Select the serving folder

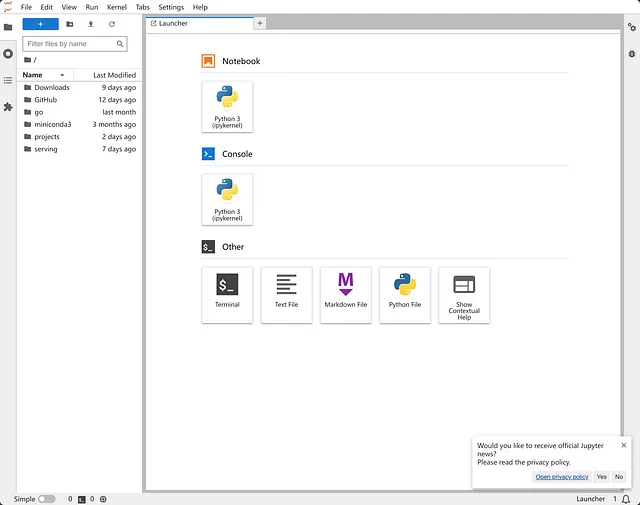[80, 149]
